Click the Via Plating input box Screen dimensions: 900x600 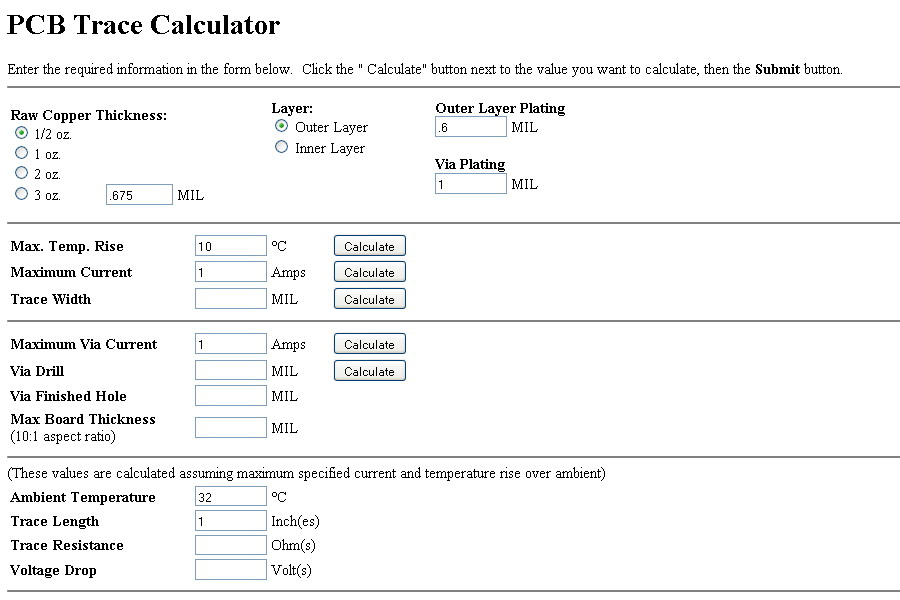click(x=470, y=184)
